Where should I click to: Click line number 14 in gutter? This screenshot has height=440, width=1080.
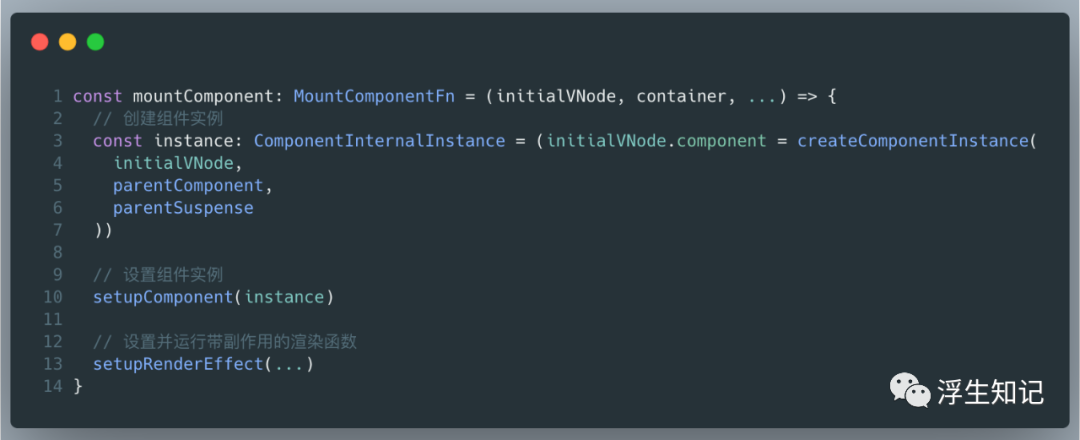point(54,386)
